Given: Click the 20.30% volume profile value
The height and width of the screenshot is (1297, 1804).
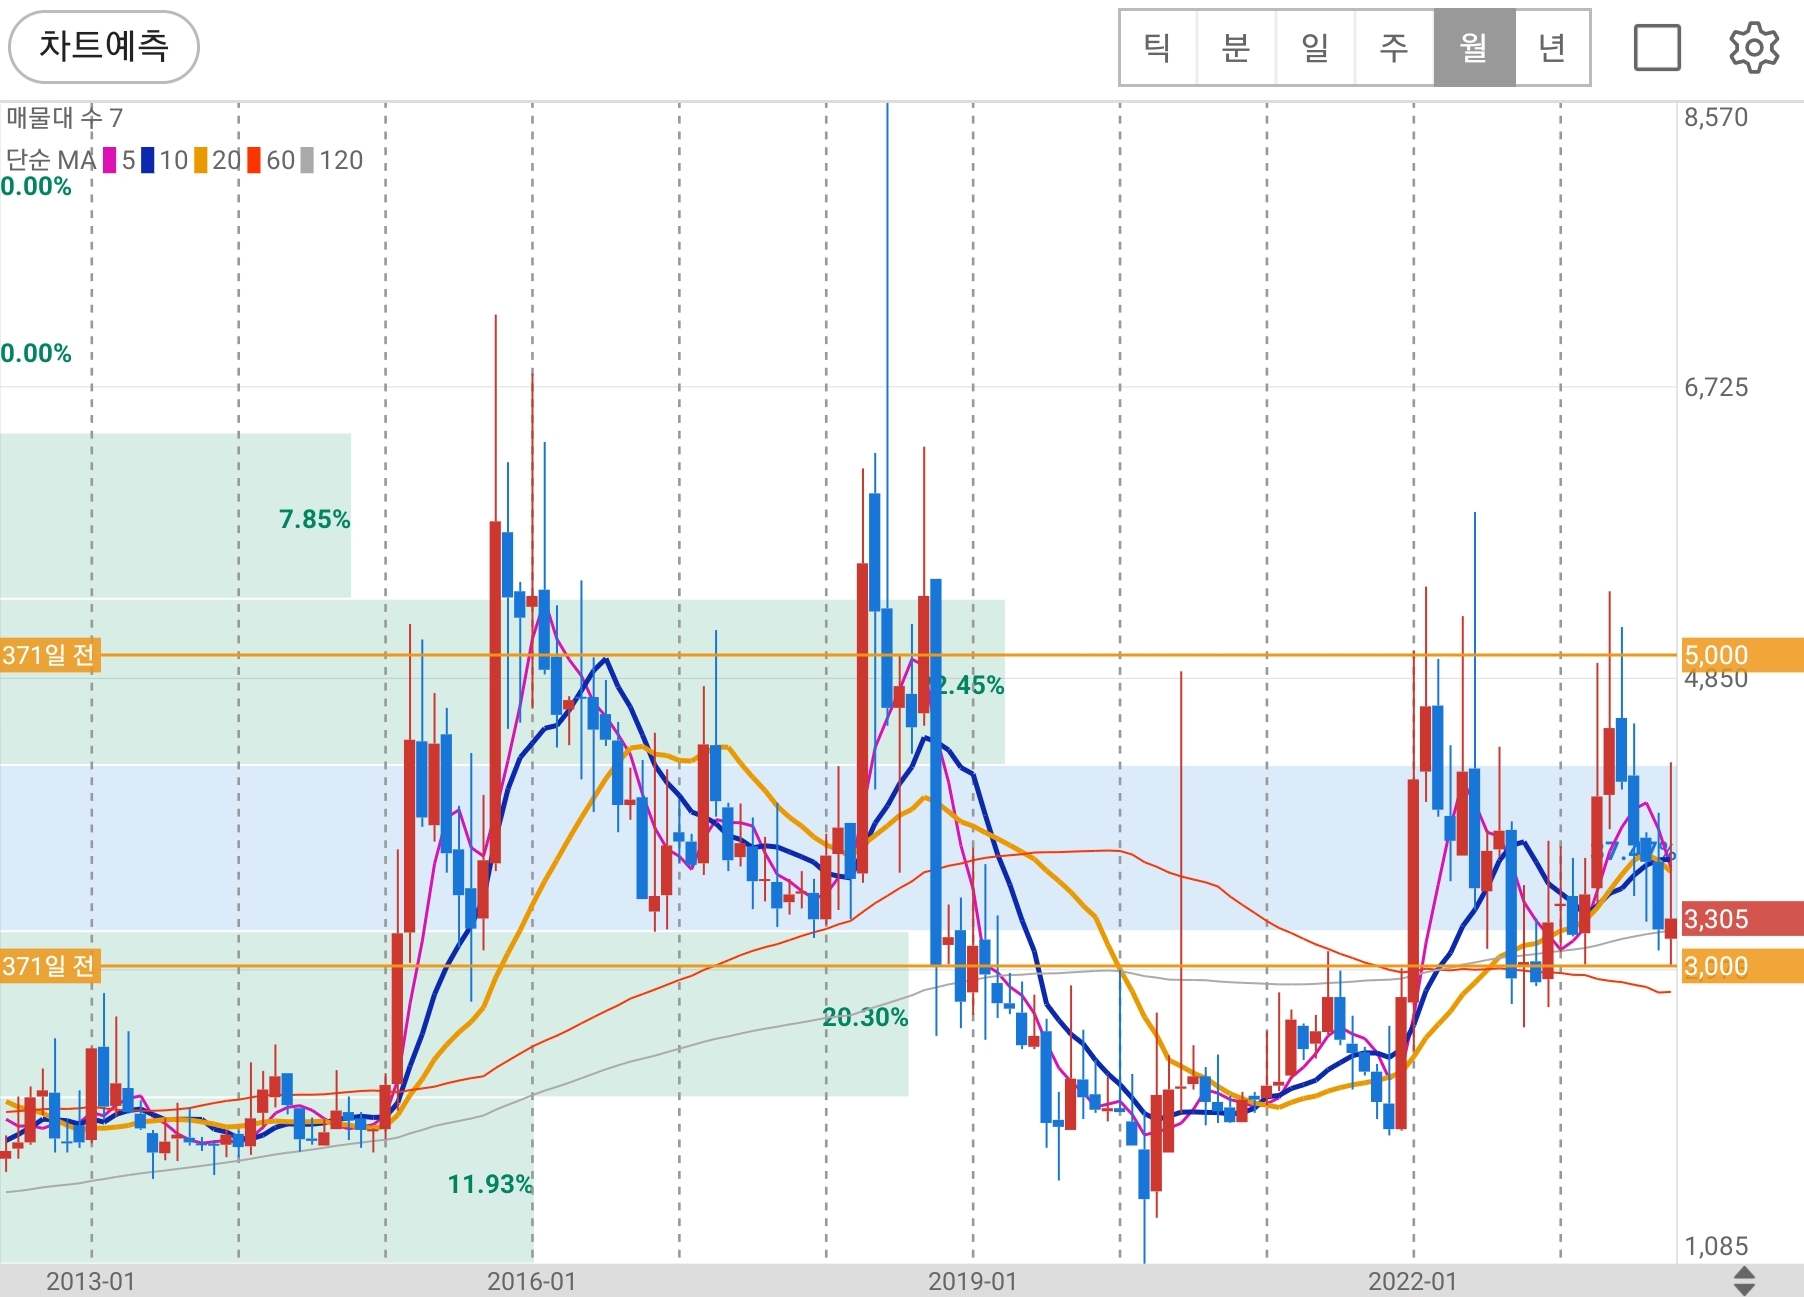Looking at the screenshot, I should click(865, 1018).
